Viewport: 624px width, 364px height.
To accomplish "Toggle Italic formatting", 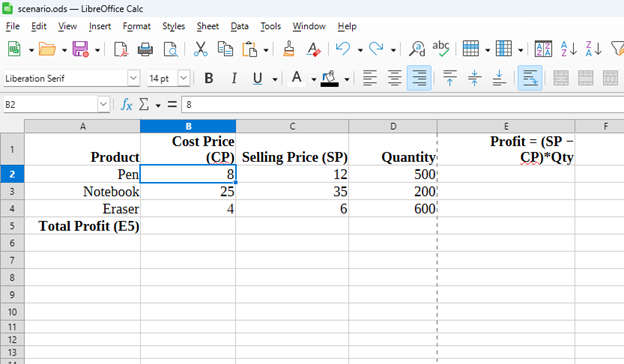I will tap(234, 78).
